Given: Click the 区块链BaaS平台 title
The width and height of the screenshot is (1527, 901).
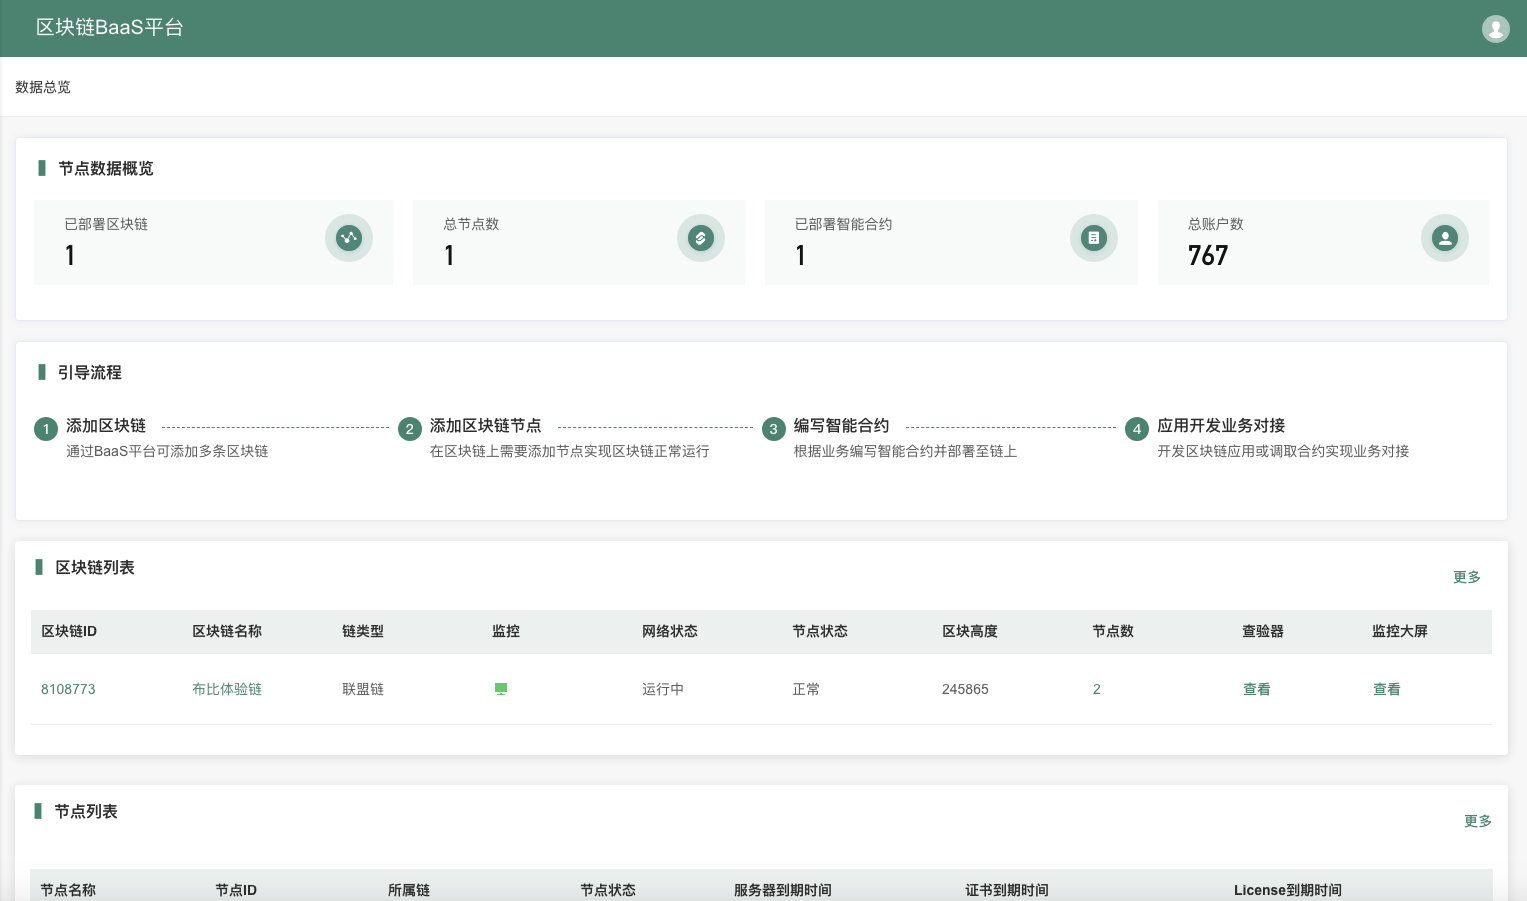Looking at the screenshot, I should click(110, 28).
